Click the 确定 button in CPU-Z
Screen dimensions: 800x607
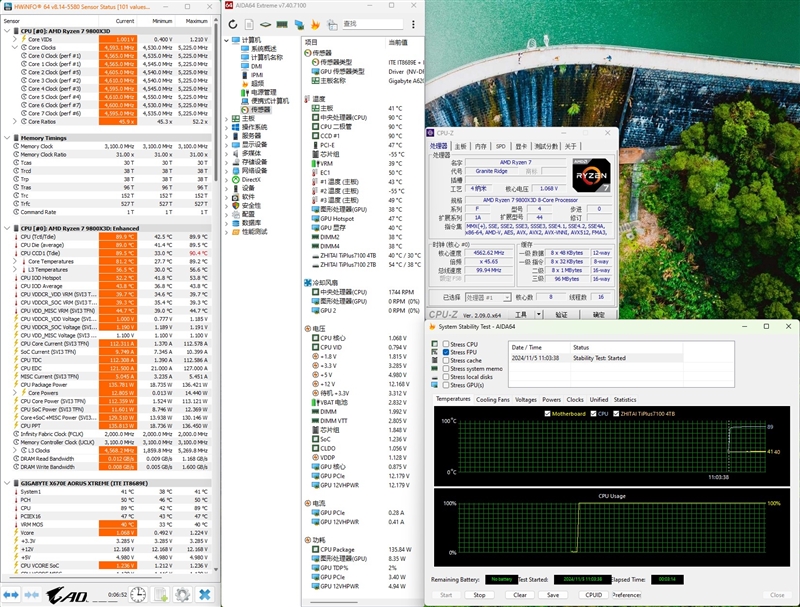tap(598, 315)
